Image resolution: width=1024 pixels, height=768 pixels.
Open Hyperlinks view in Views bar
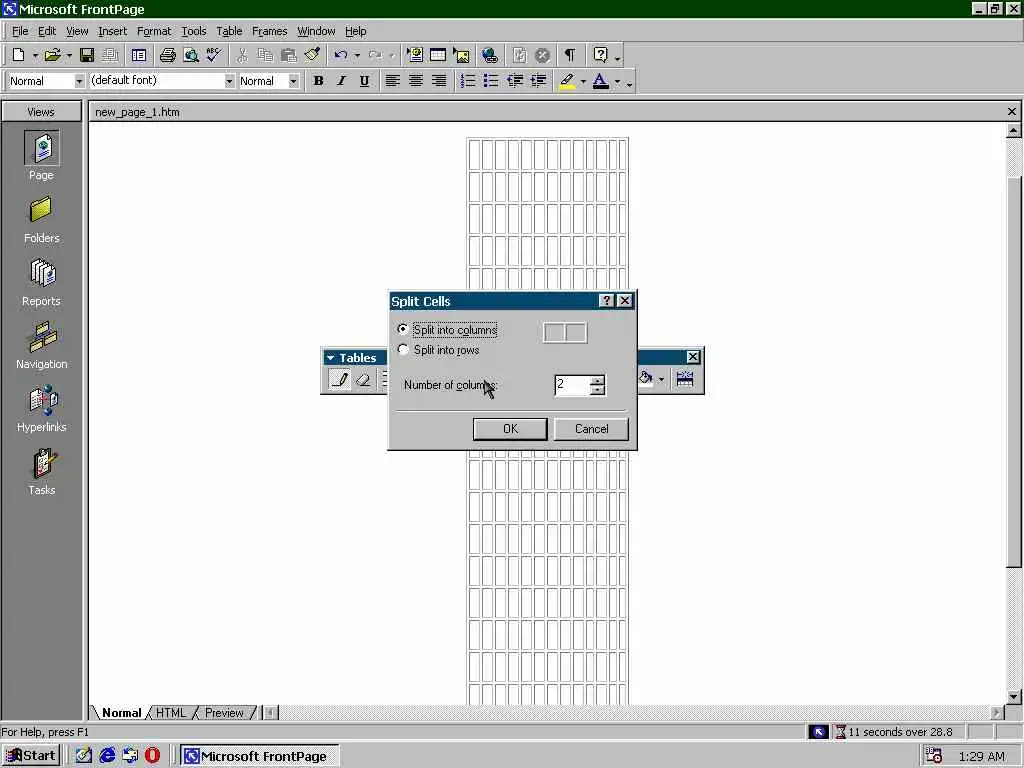(41, 409)
